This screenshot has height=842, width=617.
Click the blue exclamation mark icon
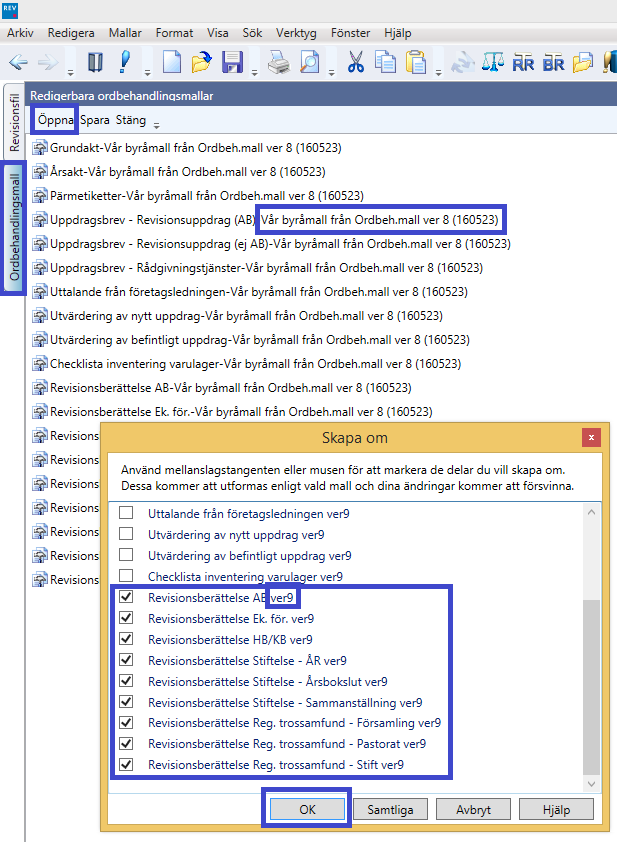[x=125, y=63]
